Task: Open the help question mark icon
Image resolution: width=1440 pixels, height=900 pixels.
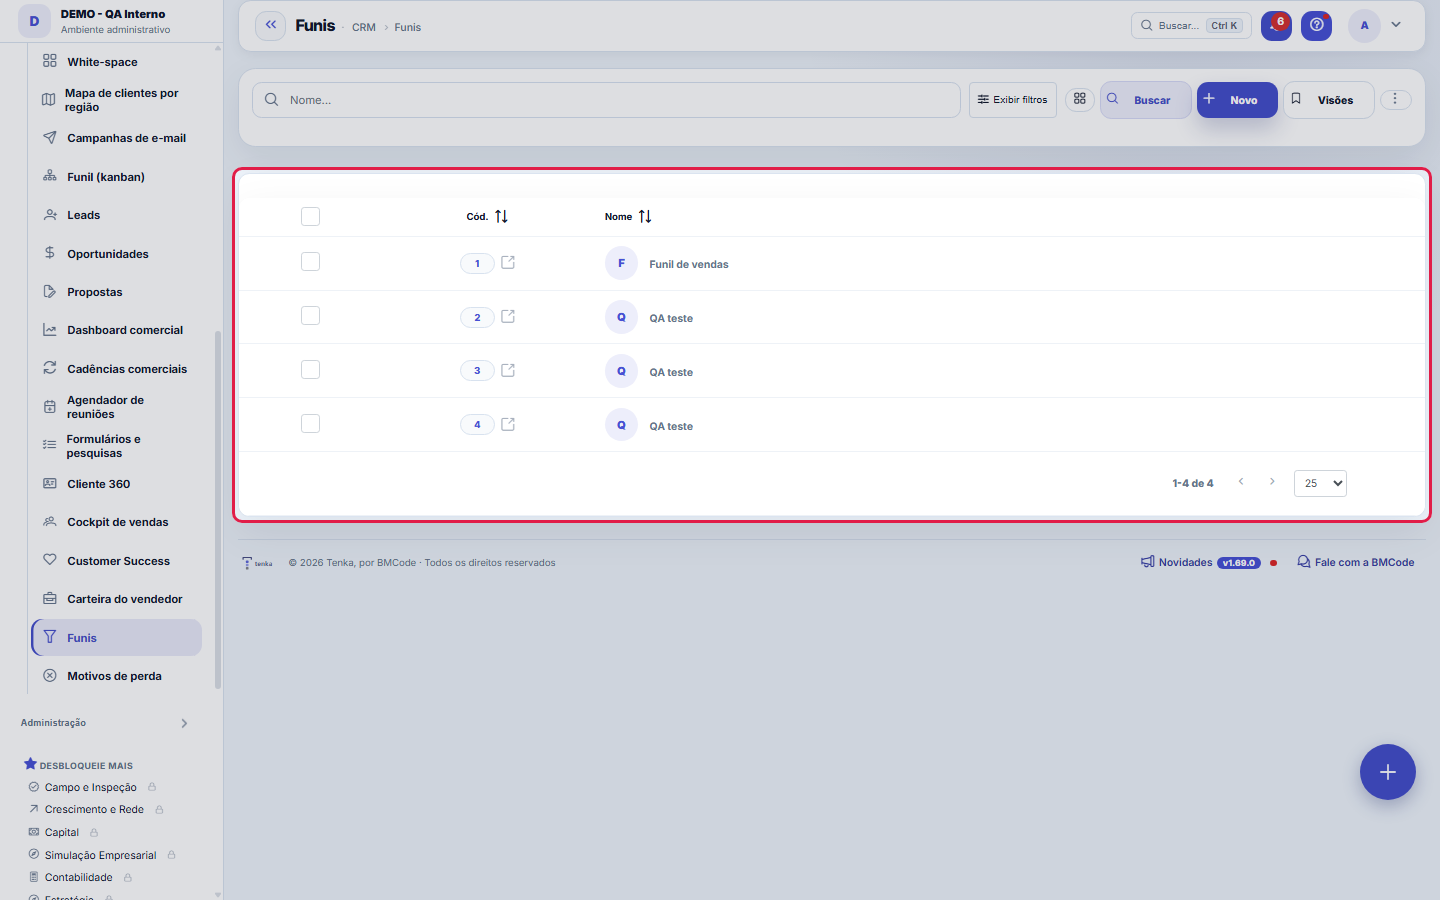Action: [x=1316, y=26]
